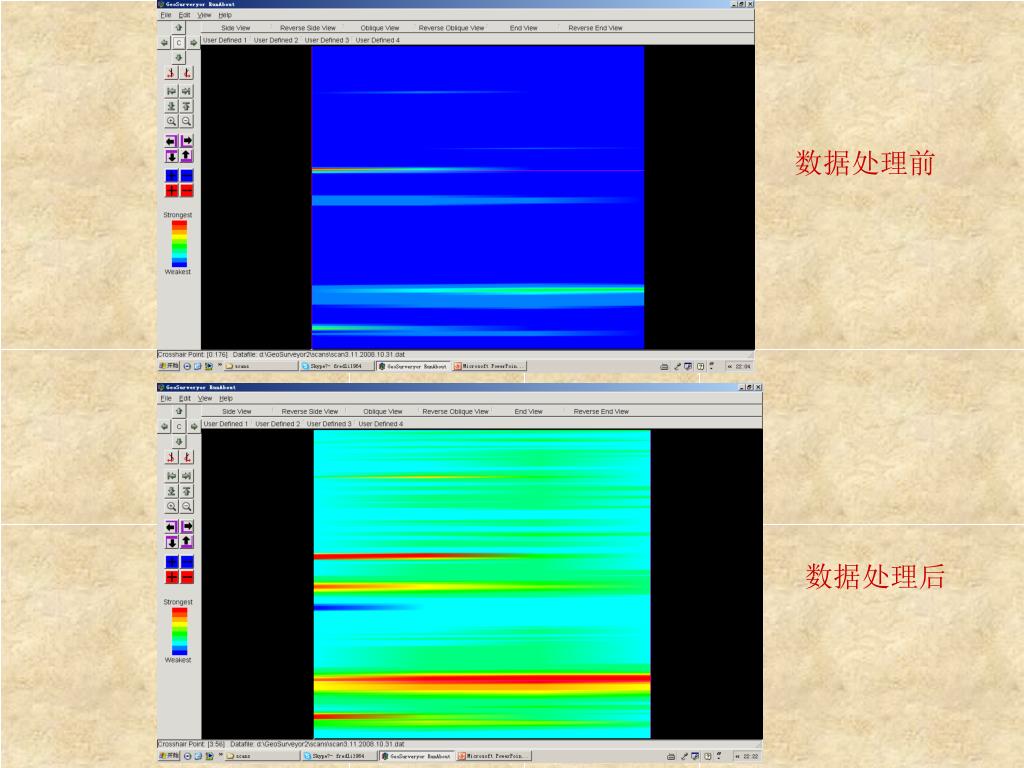Click signal strength color scale in lower window
Viewport: 1024px width, 768px height.
pos(180,631)
